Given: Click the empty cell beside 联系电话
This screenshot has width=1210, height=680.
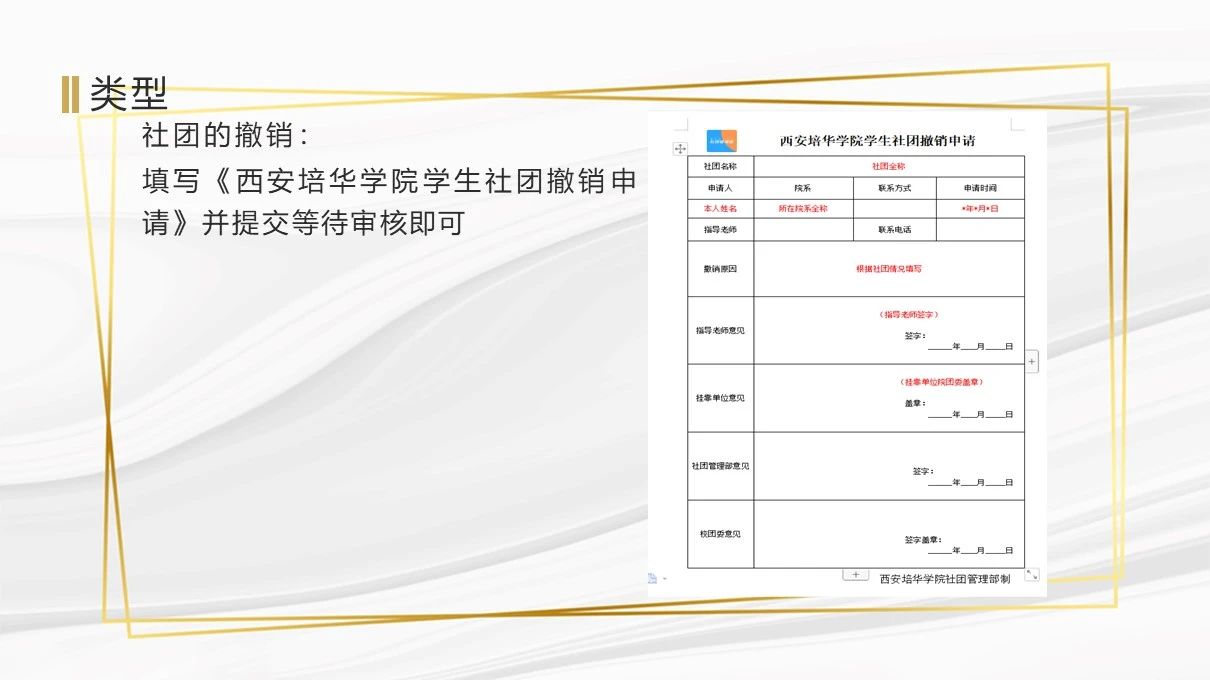Looking at the screenshot, I should [x=980, y=230].
